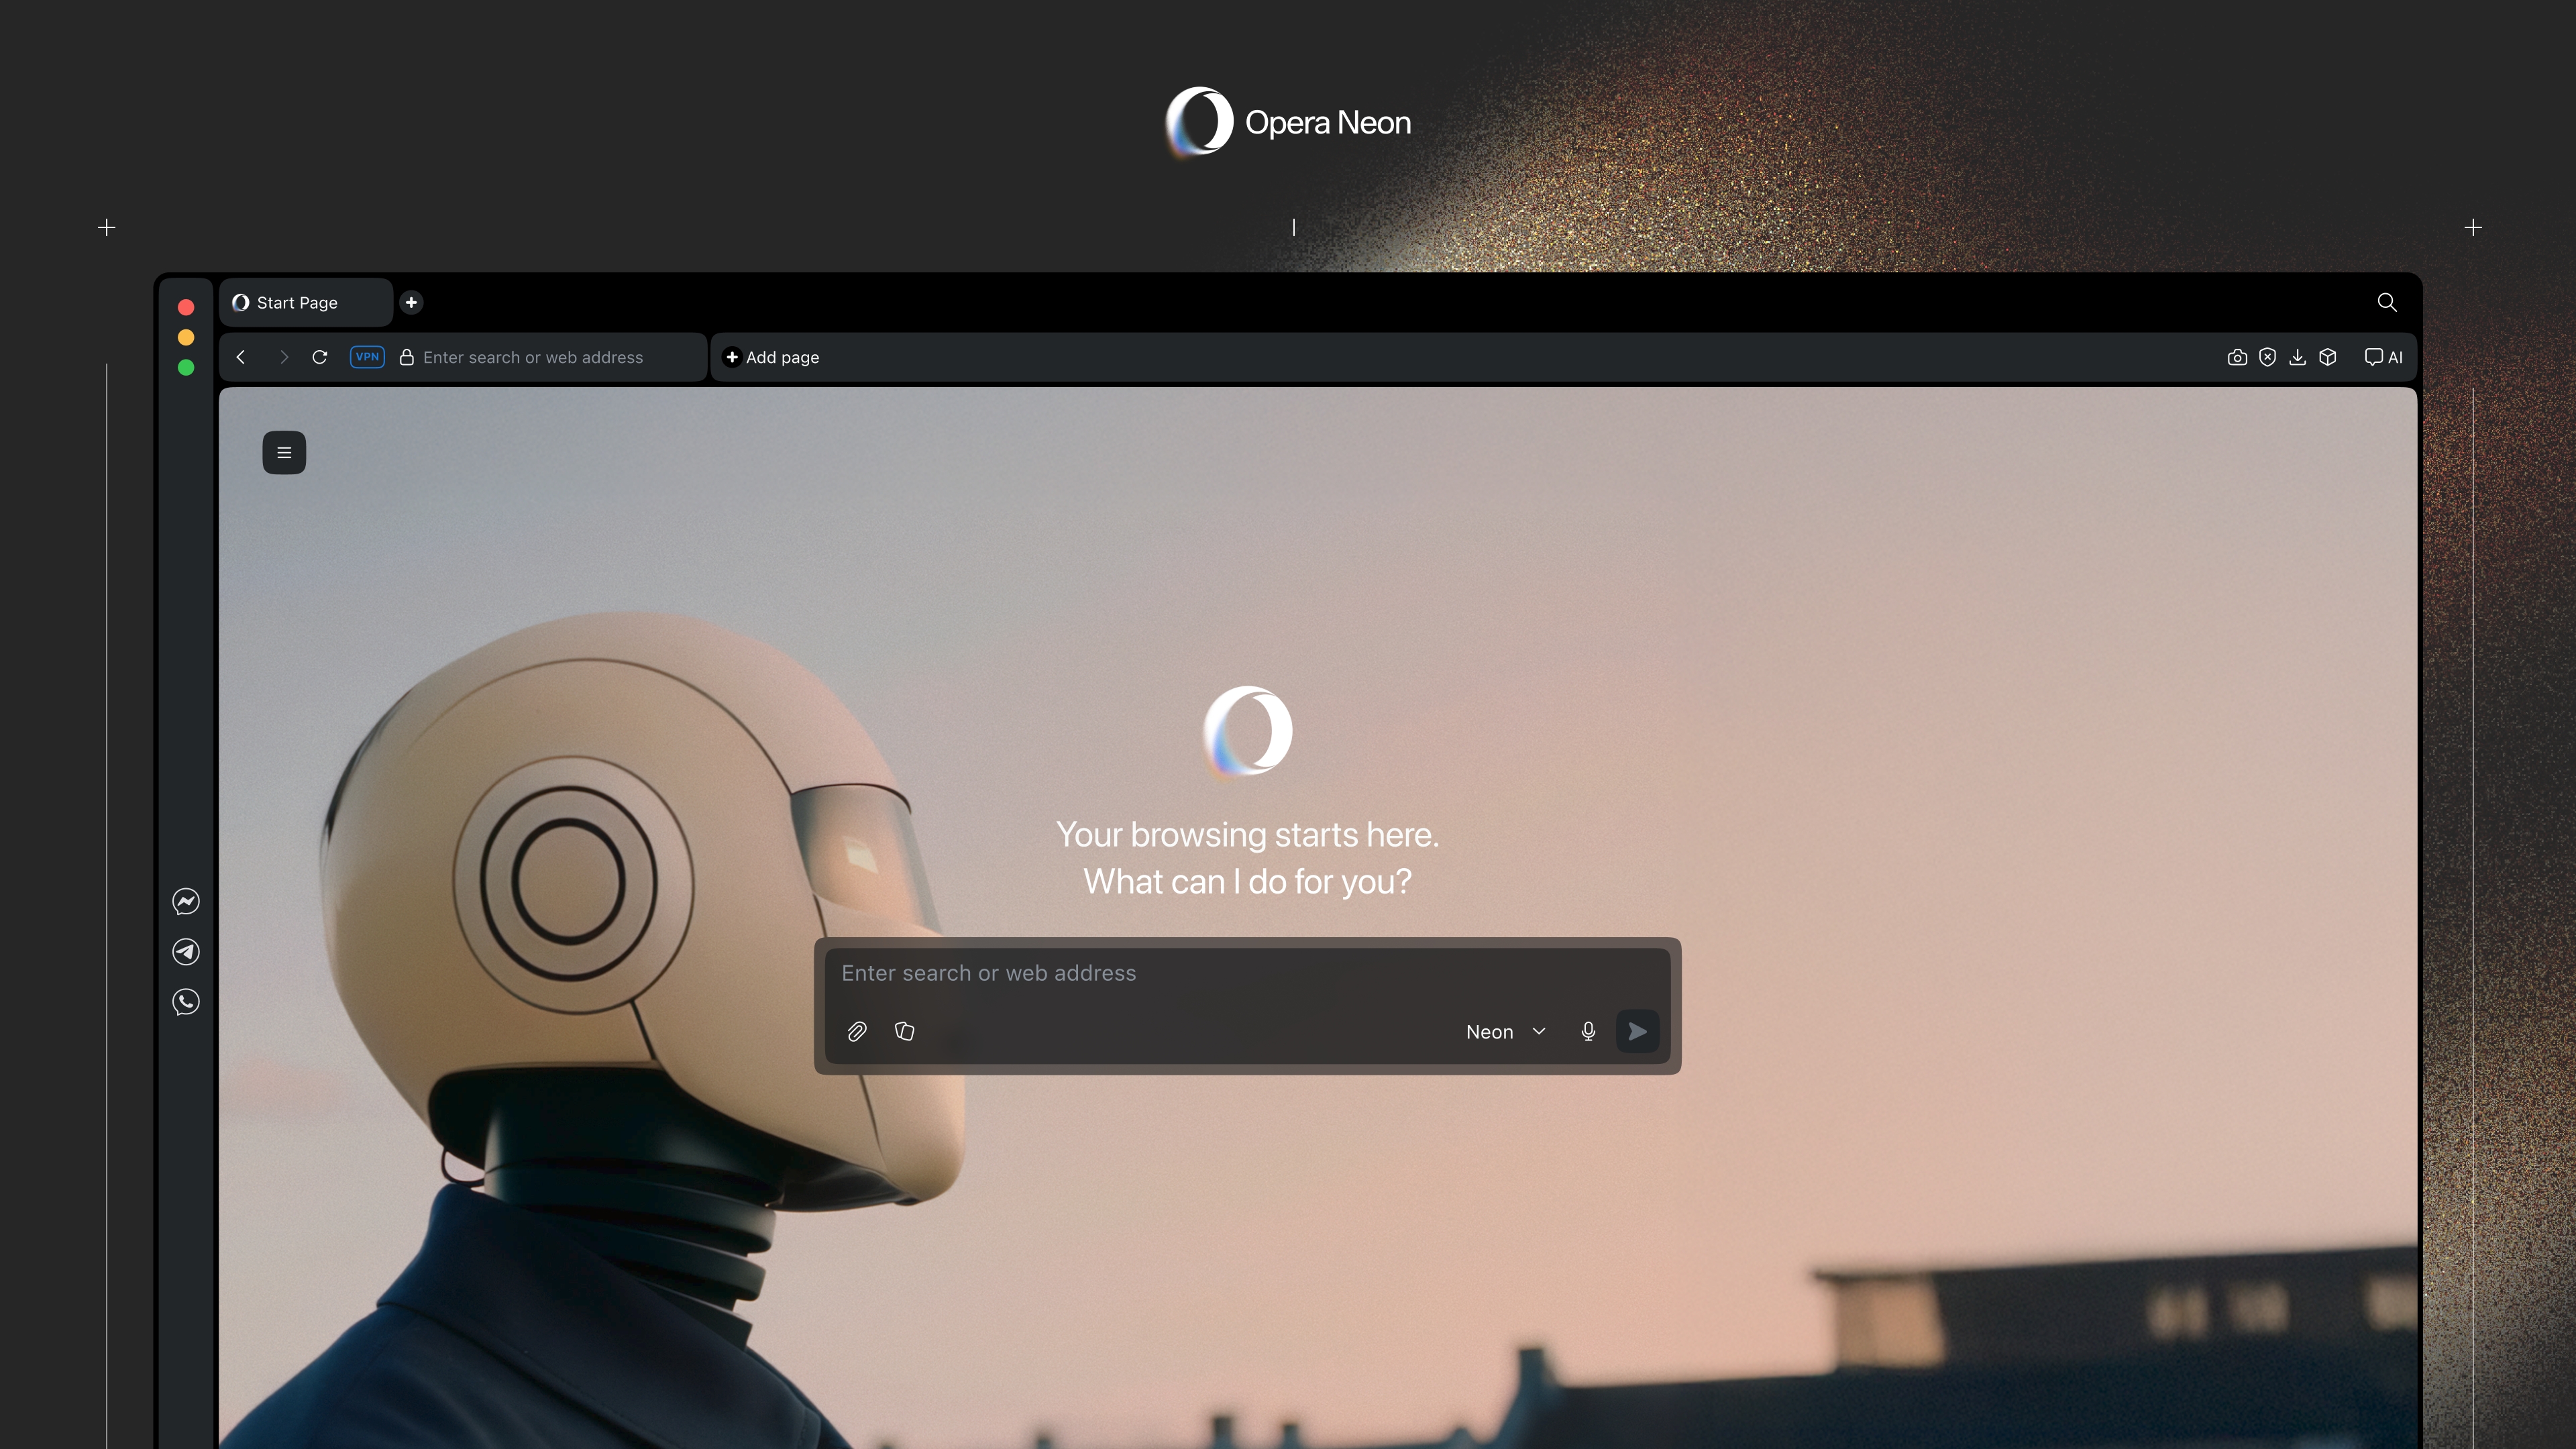
Task: Open a new tab with plus button
Action: (x=411, y=302)
